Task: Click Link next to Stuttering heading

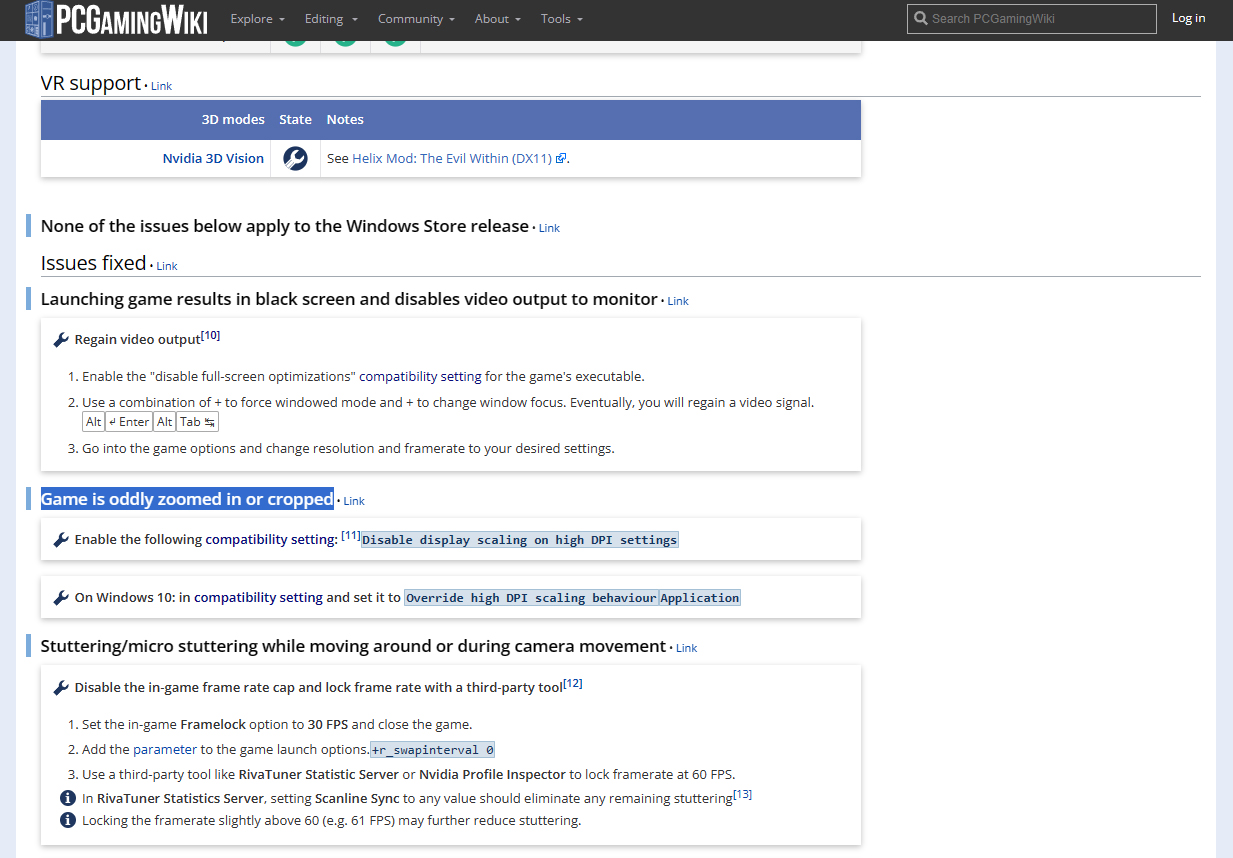Action: coord(686,648)
